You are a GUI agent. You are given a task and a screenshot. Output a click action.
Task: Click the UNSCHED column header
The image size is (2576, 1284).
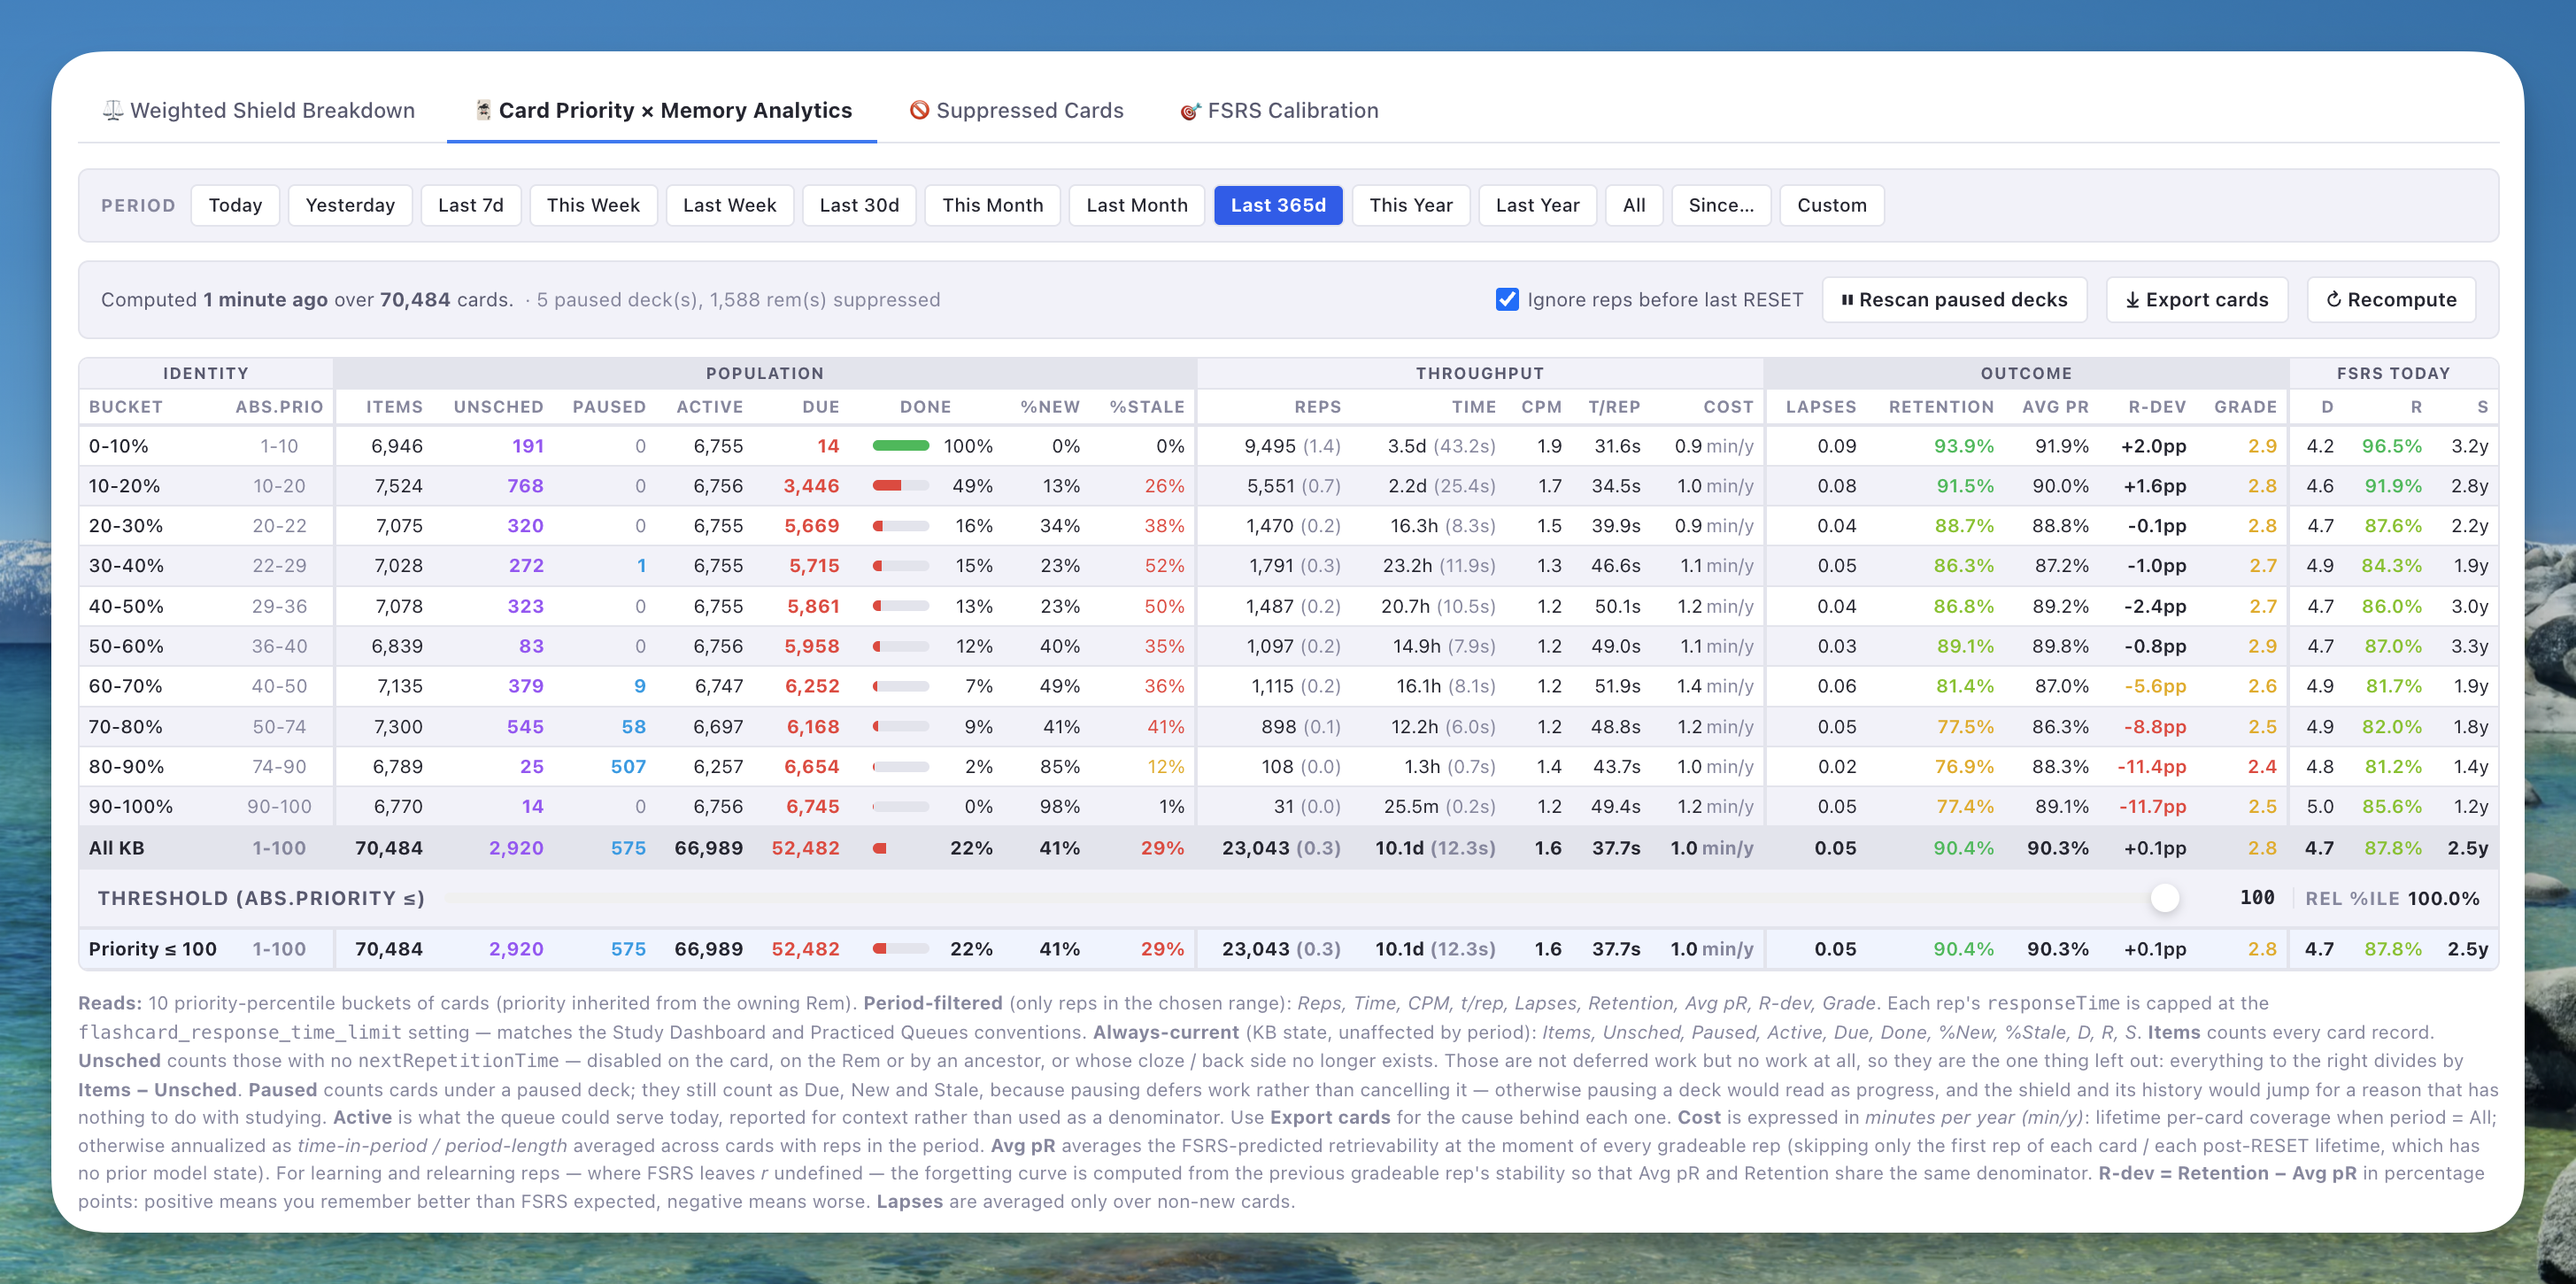(498, 407)
